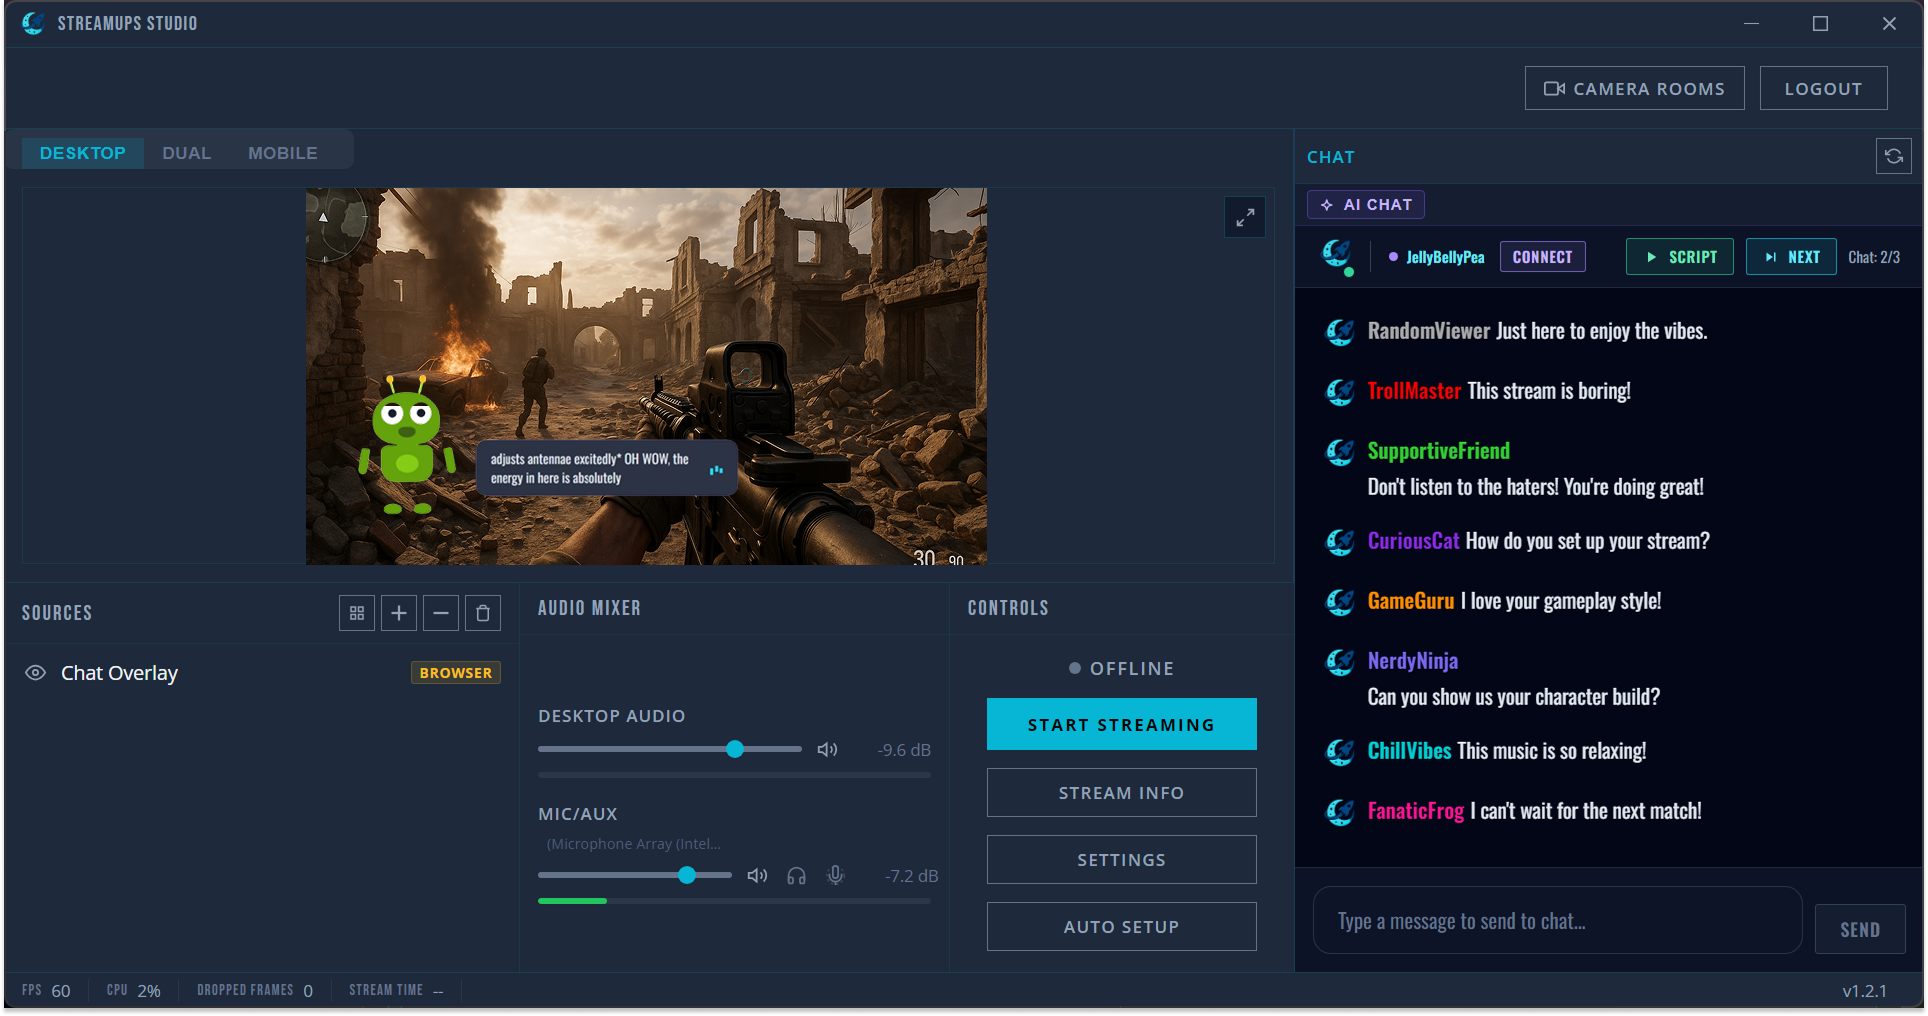
Task: Remove selected source using the minus icon
Action: (440, 612)
